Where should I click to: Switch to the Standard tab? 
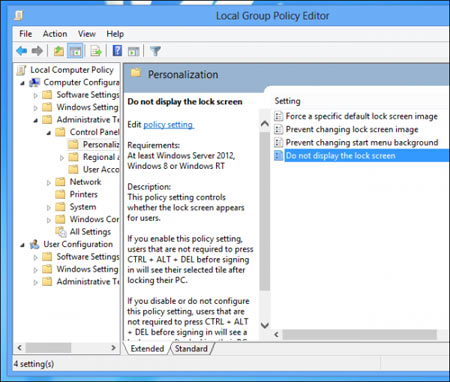[191, 349]
